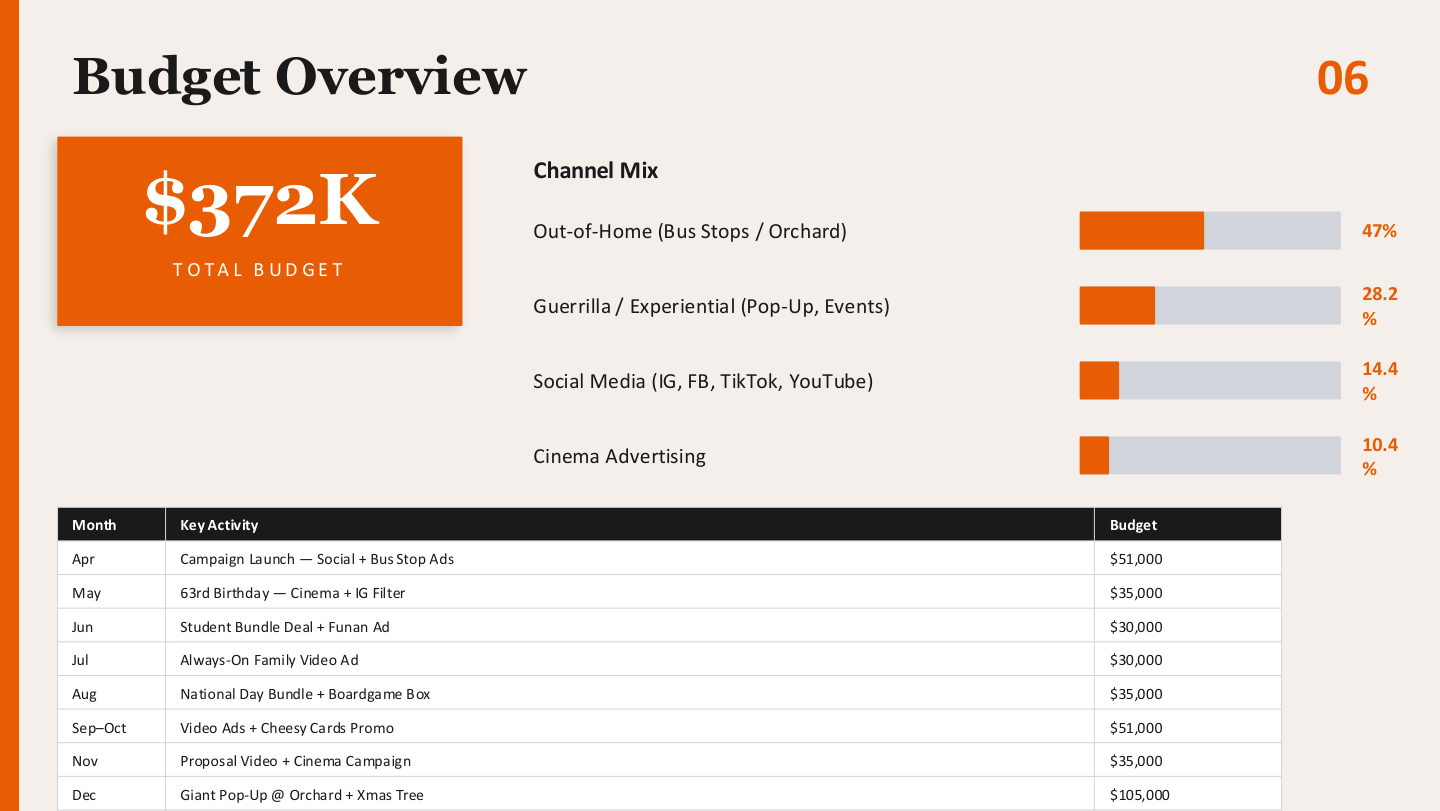Select the Sep–Oct month cell
The image size is (1440, 811).
pyautogui.click(x=99, y=728)
